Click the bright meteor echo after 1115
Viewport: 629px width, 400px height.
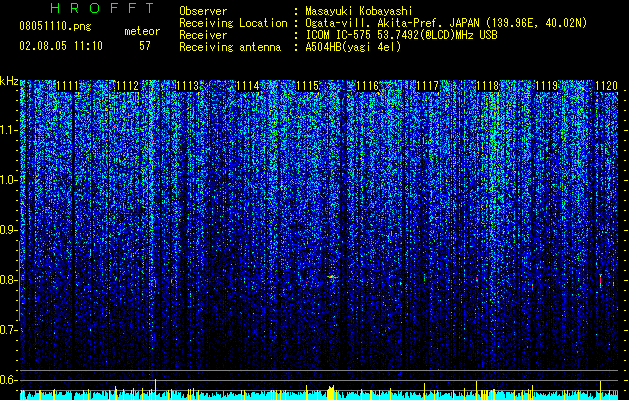(x=331, y=277)
